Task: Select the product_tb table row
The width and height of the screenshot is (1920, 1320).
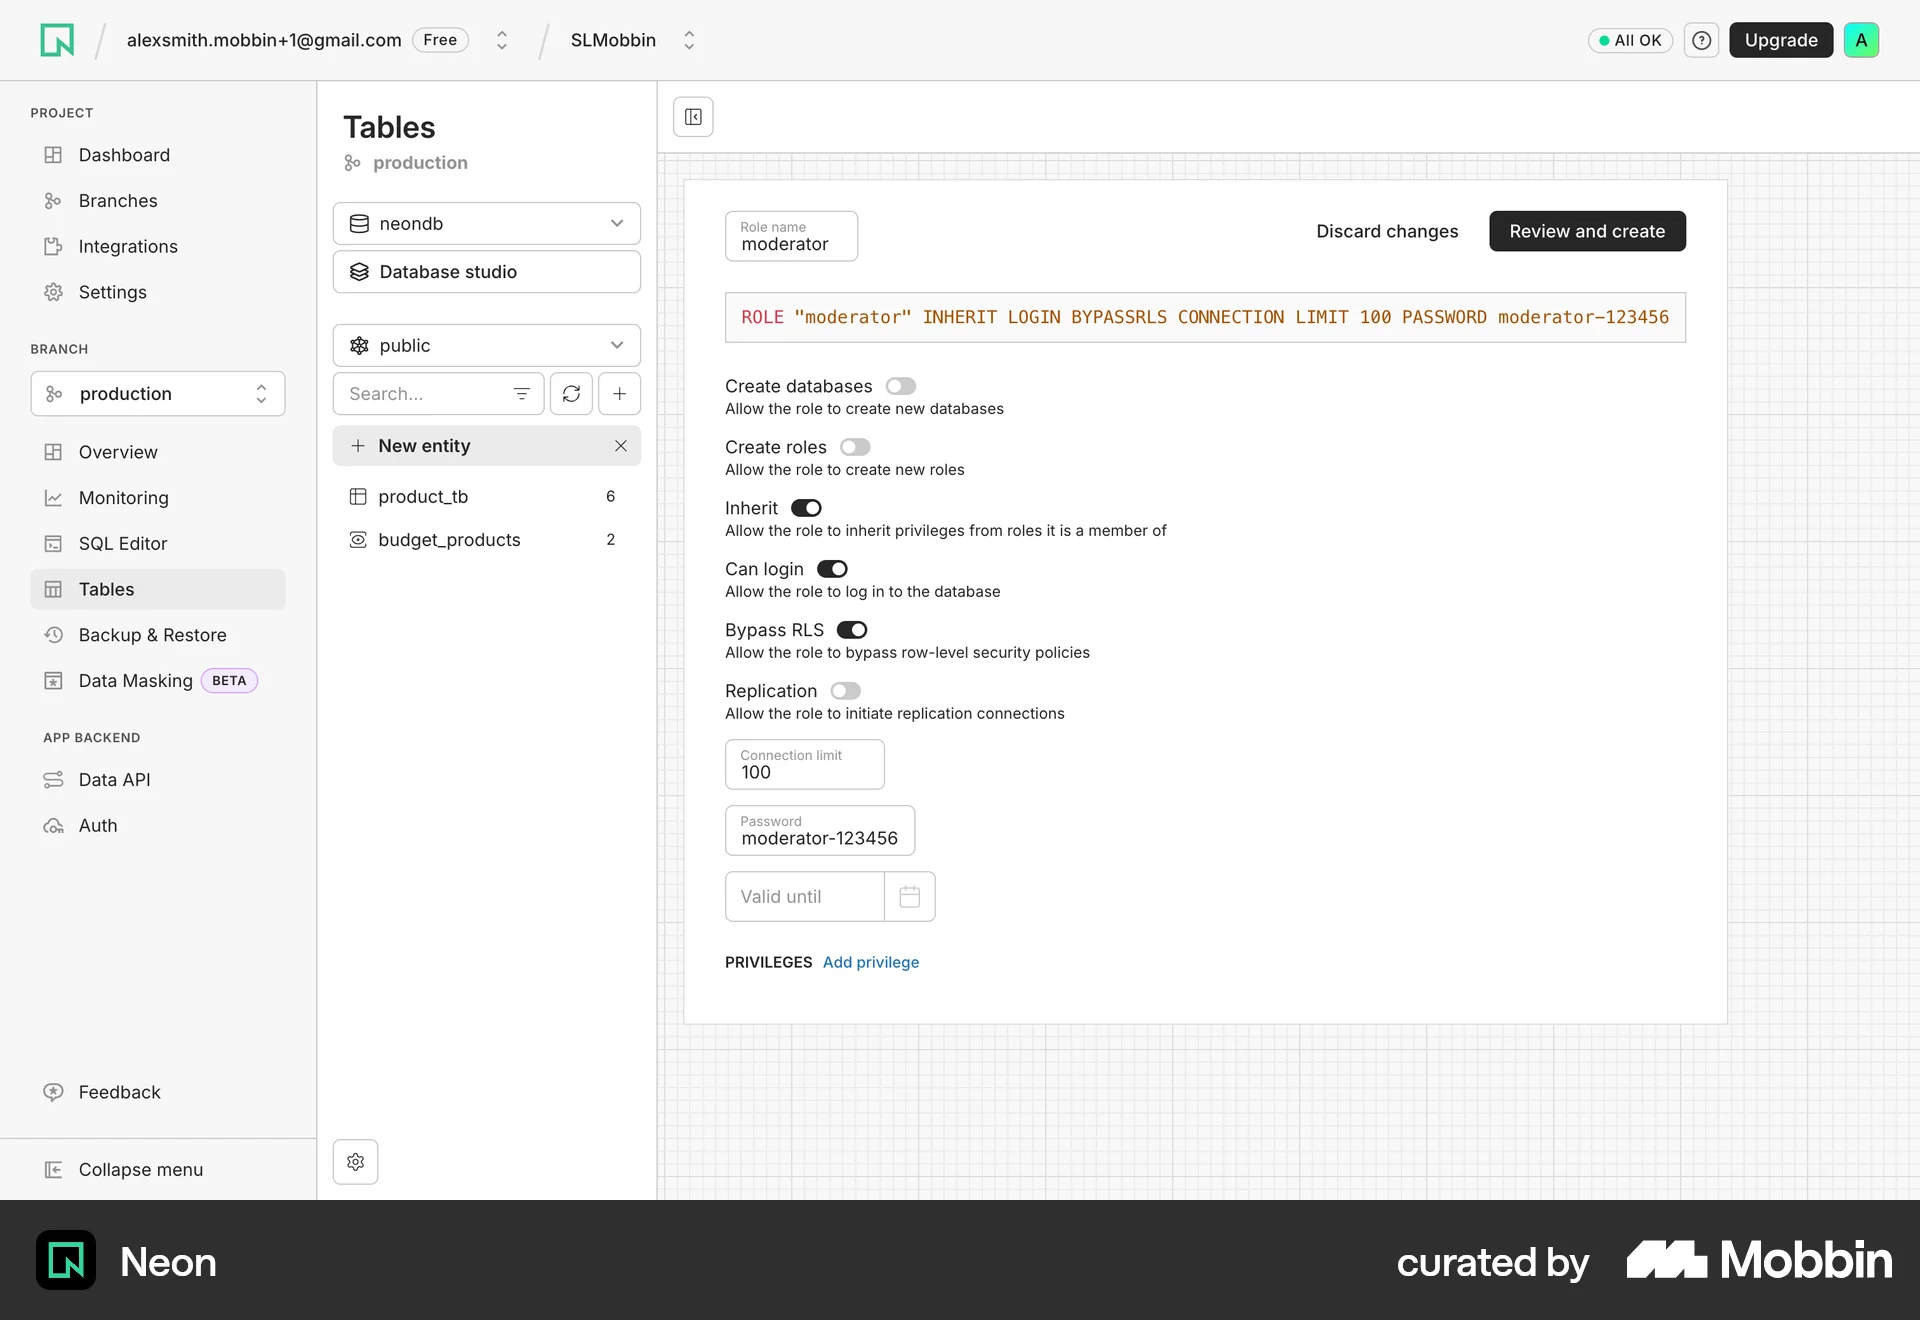Action: pos(486,497)
